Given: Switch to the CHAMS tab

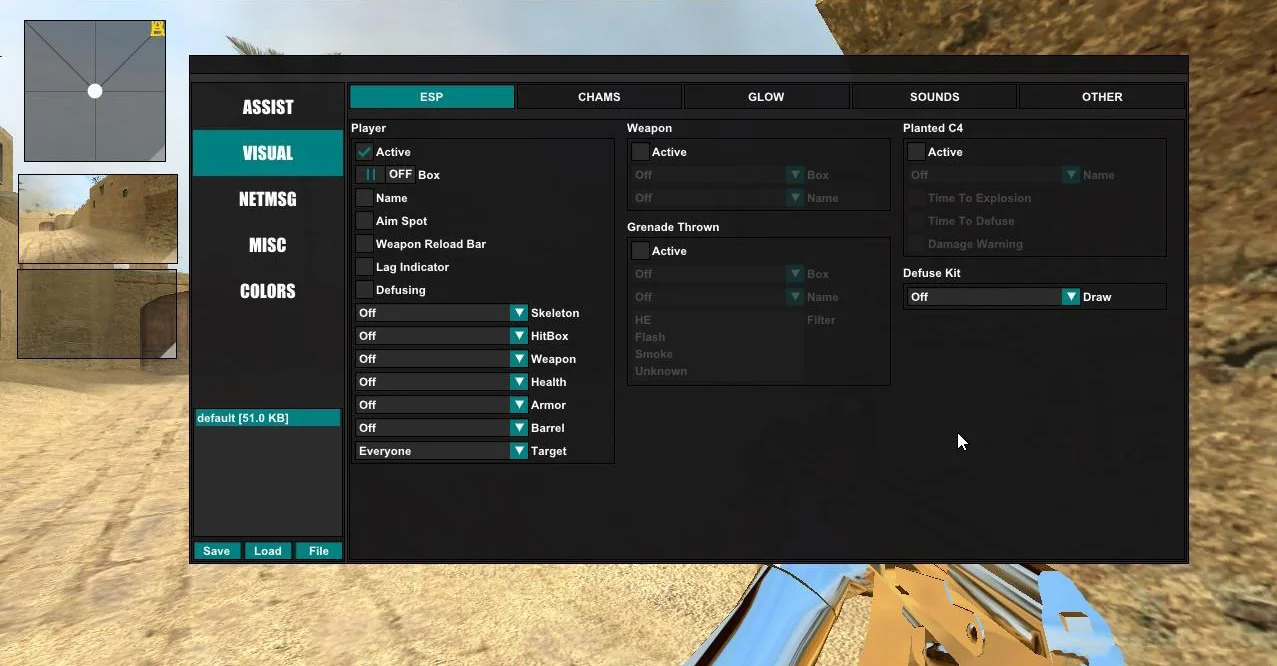Looking at the screenshot, I should pos(599,97).
